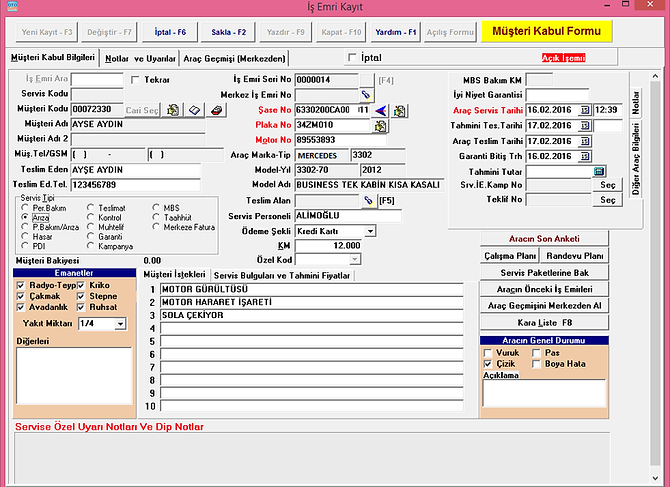
Task: Select Müşteri Kabul Bilgileri tab
Action: pos(53,57)
